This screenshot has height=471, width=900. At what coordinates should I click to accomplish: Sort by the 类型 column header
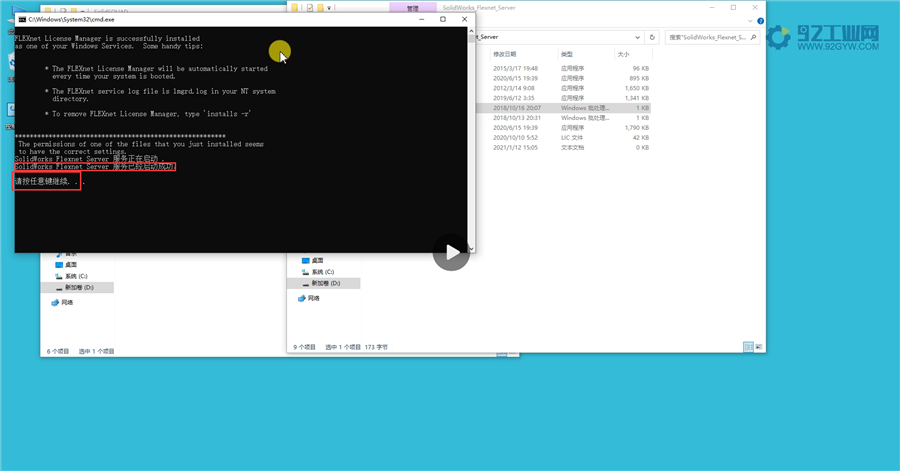pyautogui.click(x=567, y=54)
